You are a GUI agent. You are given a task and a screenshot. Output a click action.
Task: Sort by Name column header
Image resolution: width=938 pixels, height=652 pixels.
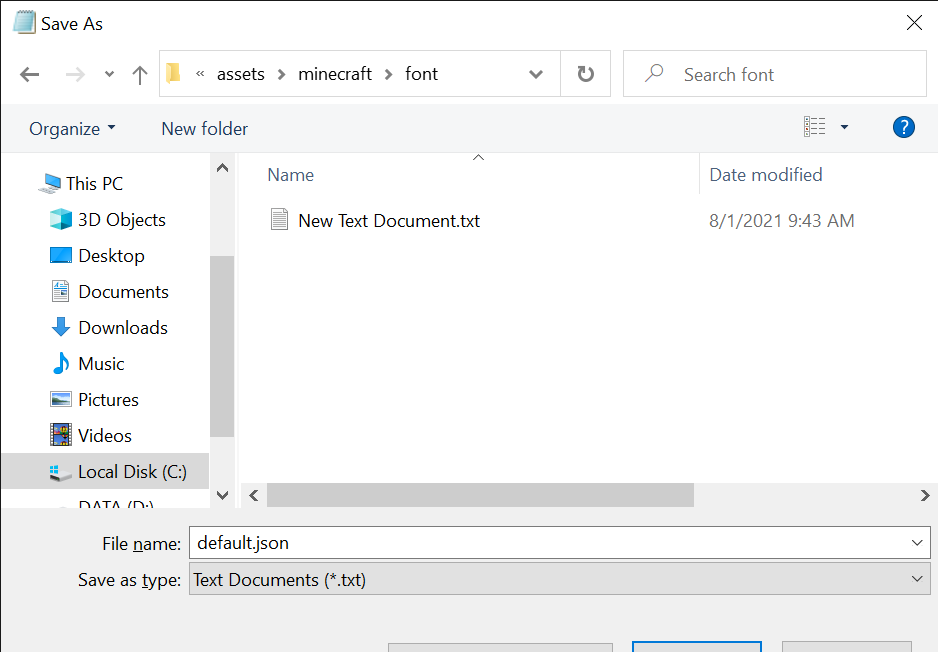tap(290, 175)
